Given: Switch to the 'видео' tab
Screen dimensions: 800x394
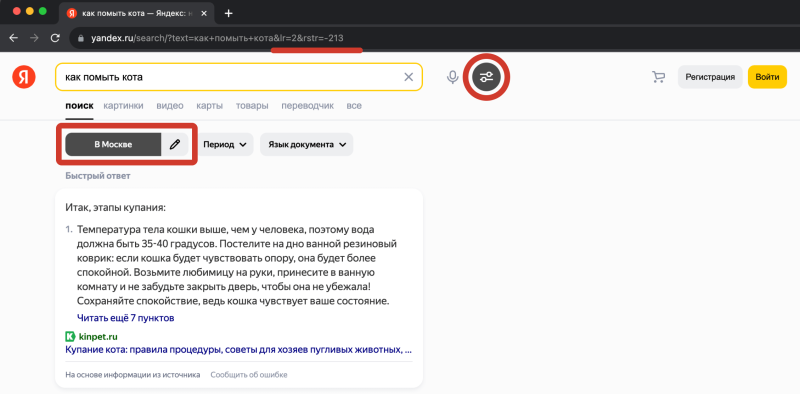Looking at the screenshot, I should click(170, 106).
